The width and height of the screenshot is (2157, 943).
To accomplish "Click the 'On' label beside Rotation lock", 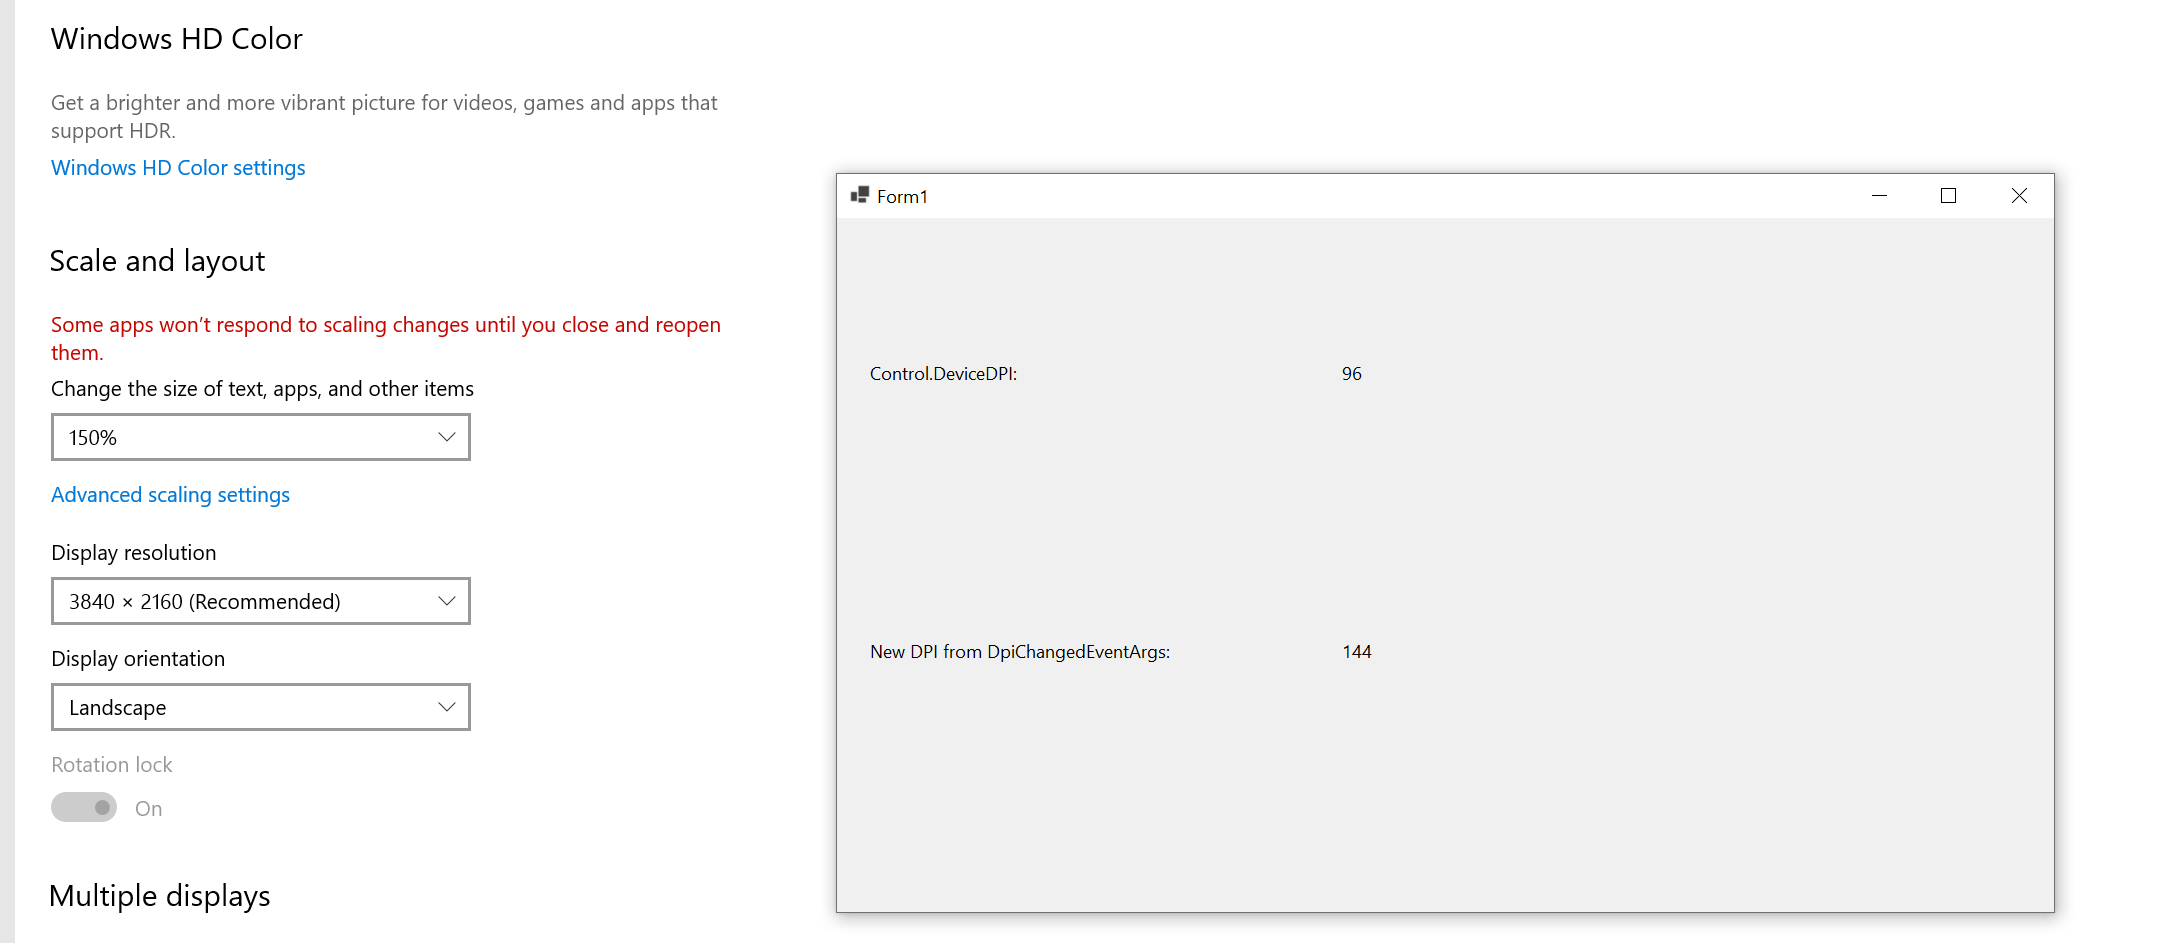I will pos(148,809).
